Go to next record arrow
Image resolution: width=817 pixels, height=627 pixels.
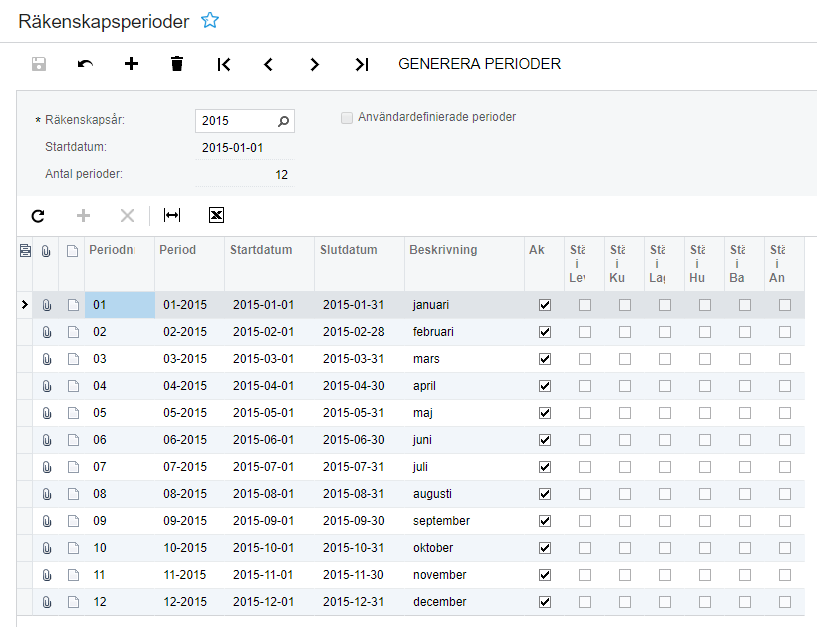(314, 64)
